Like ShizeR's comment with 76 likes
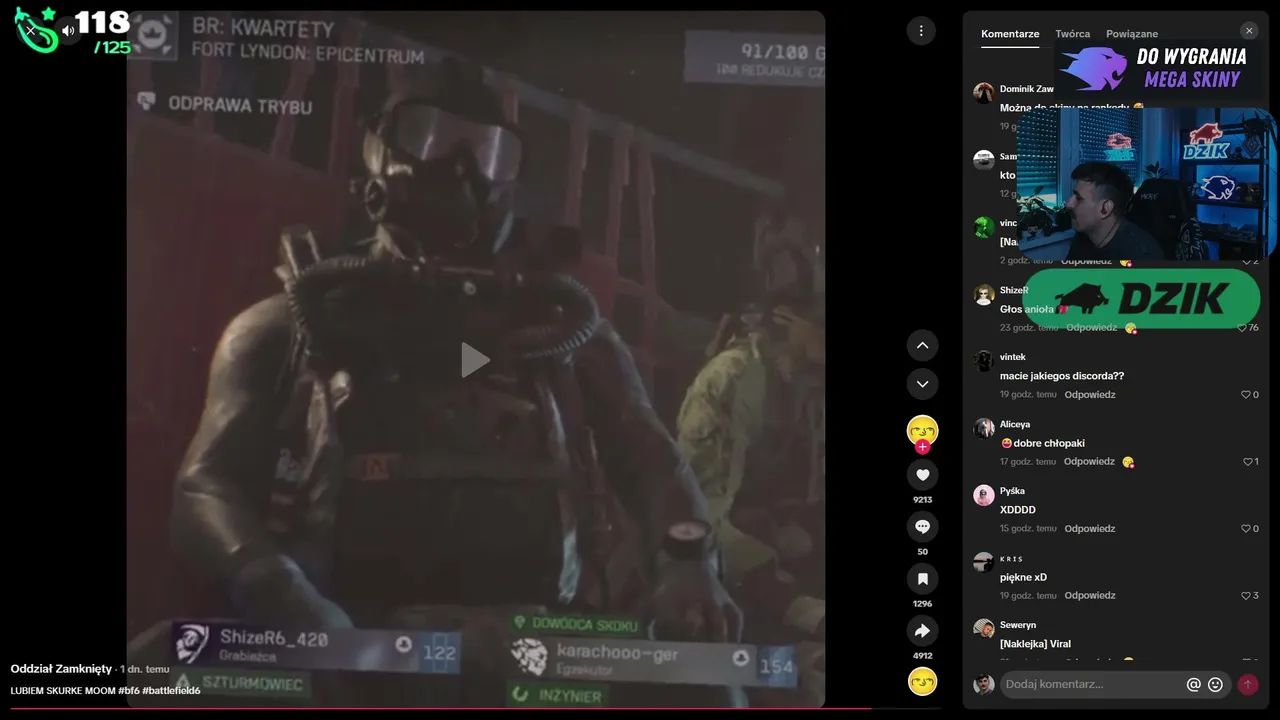Viewport: 1280px width, 720px height. [x=1243, y=328]
